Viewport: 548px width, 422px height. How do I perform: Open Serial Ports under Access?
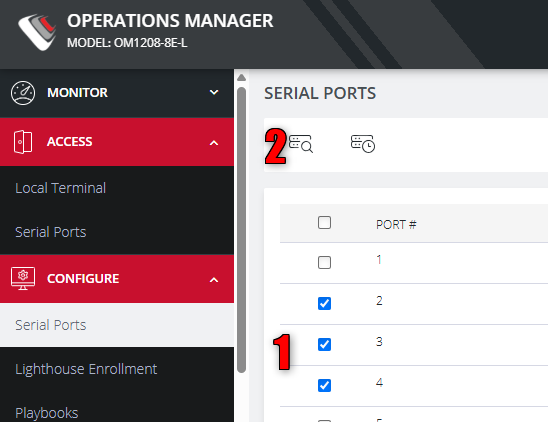(x=51, y=232)
